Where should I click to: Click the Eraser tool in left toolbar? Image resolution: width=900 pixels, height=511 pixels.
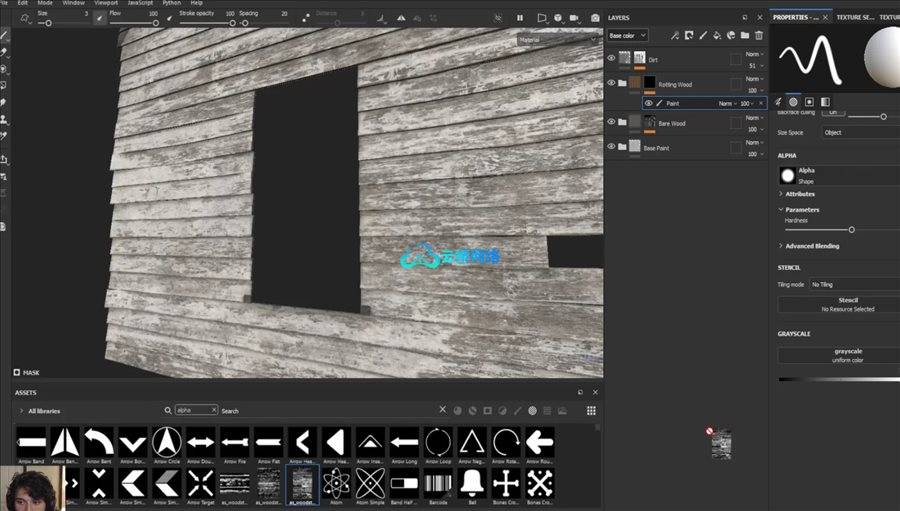pyautogui.click(x=4, y=52)
